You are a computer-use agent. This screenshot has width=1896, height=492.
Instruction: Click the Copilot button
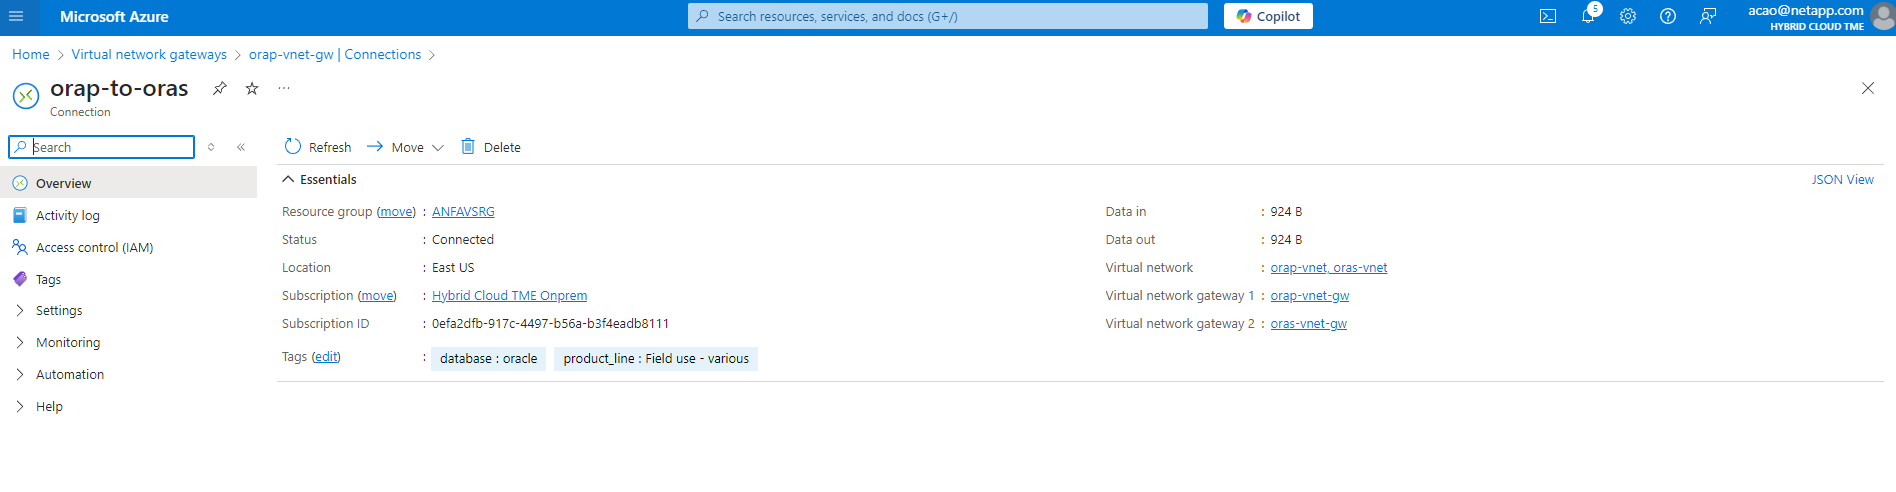point(1268,16)
